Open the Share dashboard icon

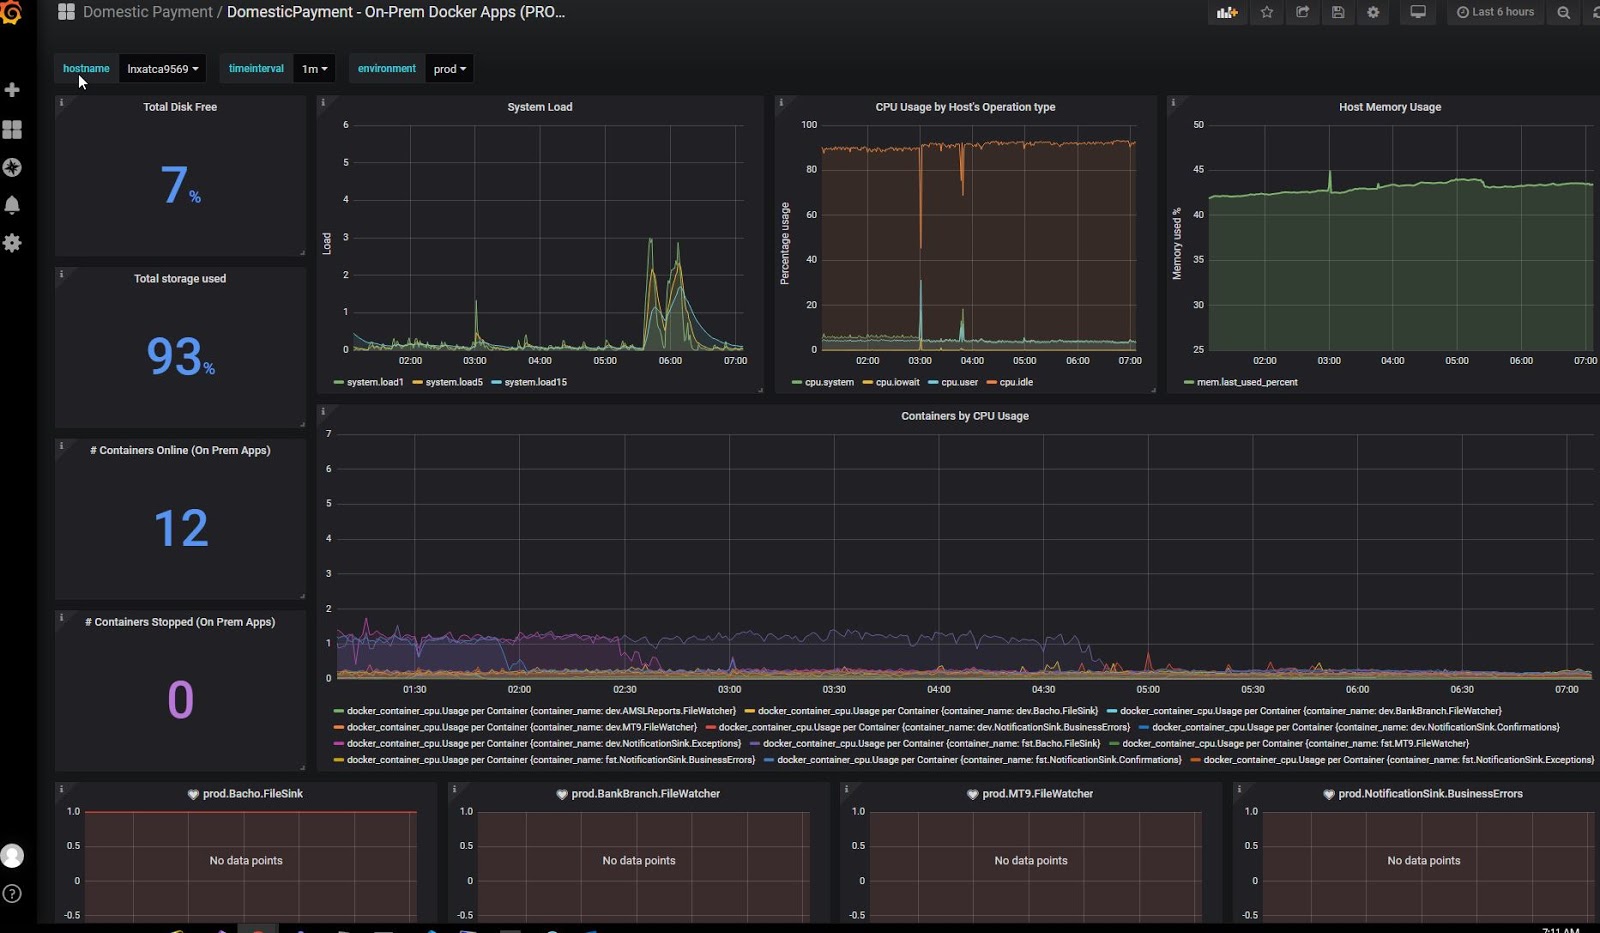coord(1302,13)
